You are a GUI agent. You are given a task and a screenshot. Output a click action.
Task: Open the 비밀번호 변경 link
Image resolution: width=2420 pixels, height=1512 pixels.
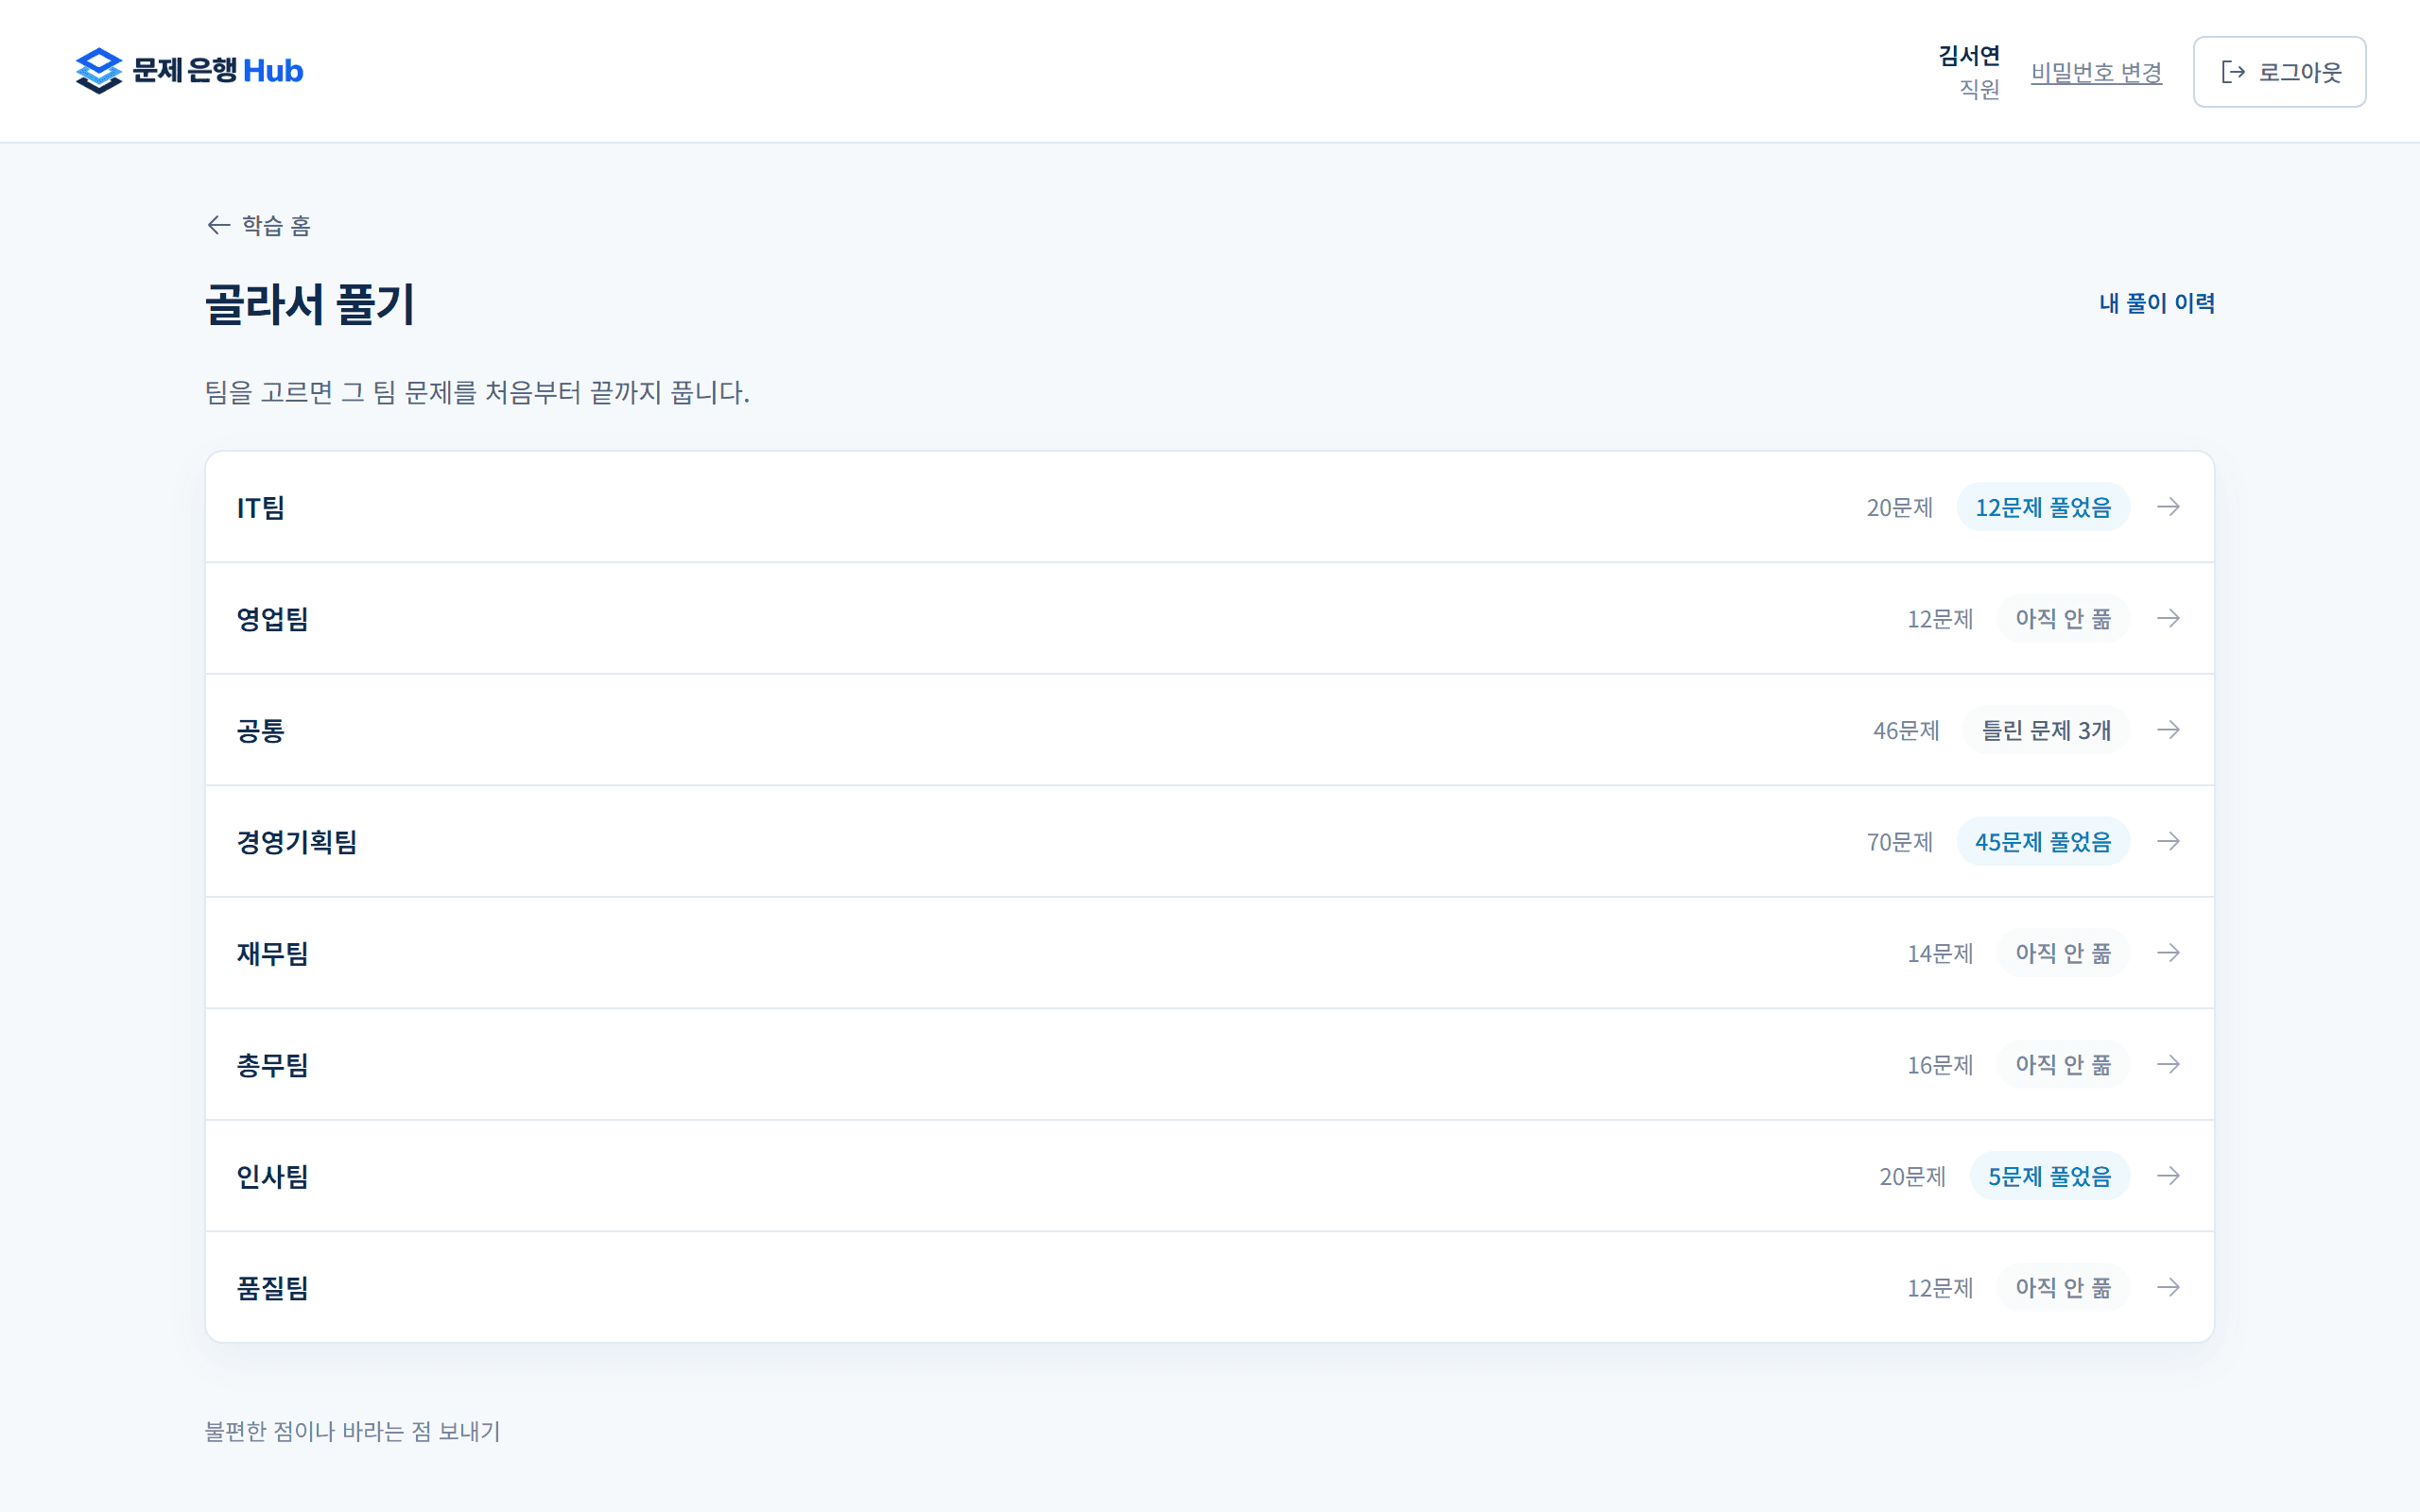point(2096,72)
